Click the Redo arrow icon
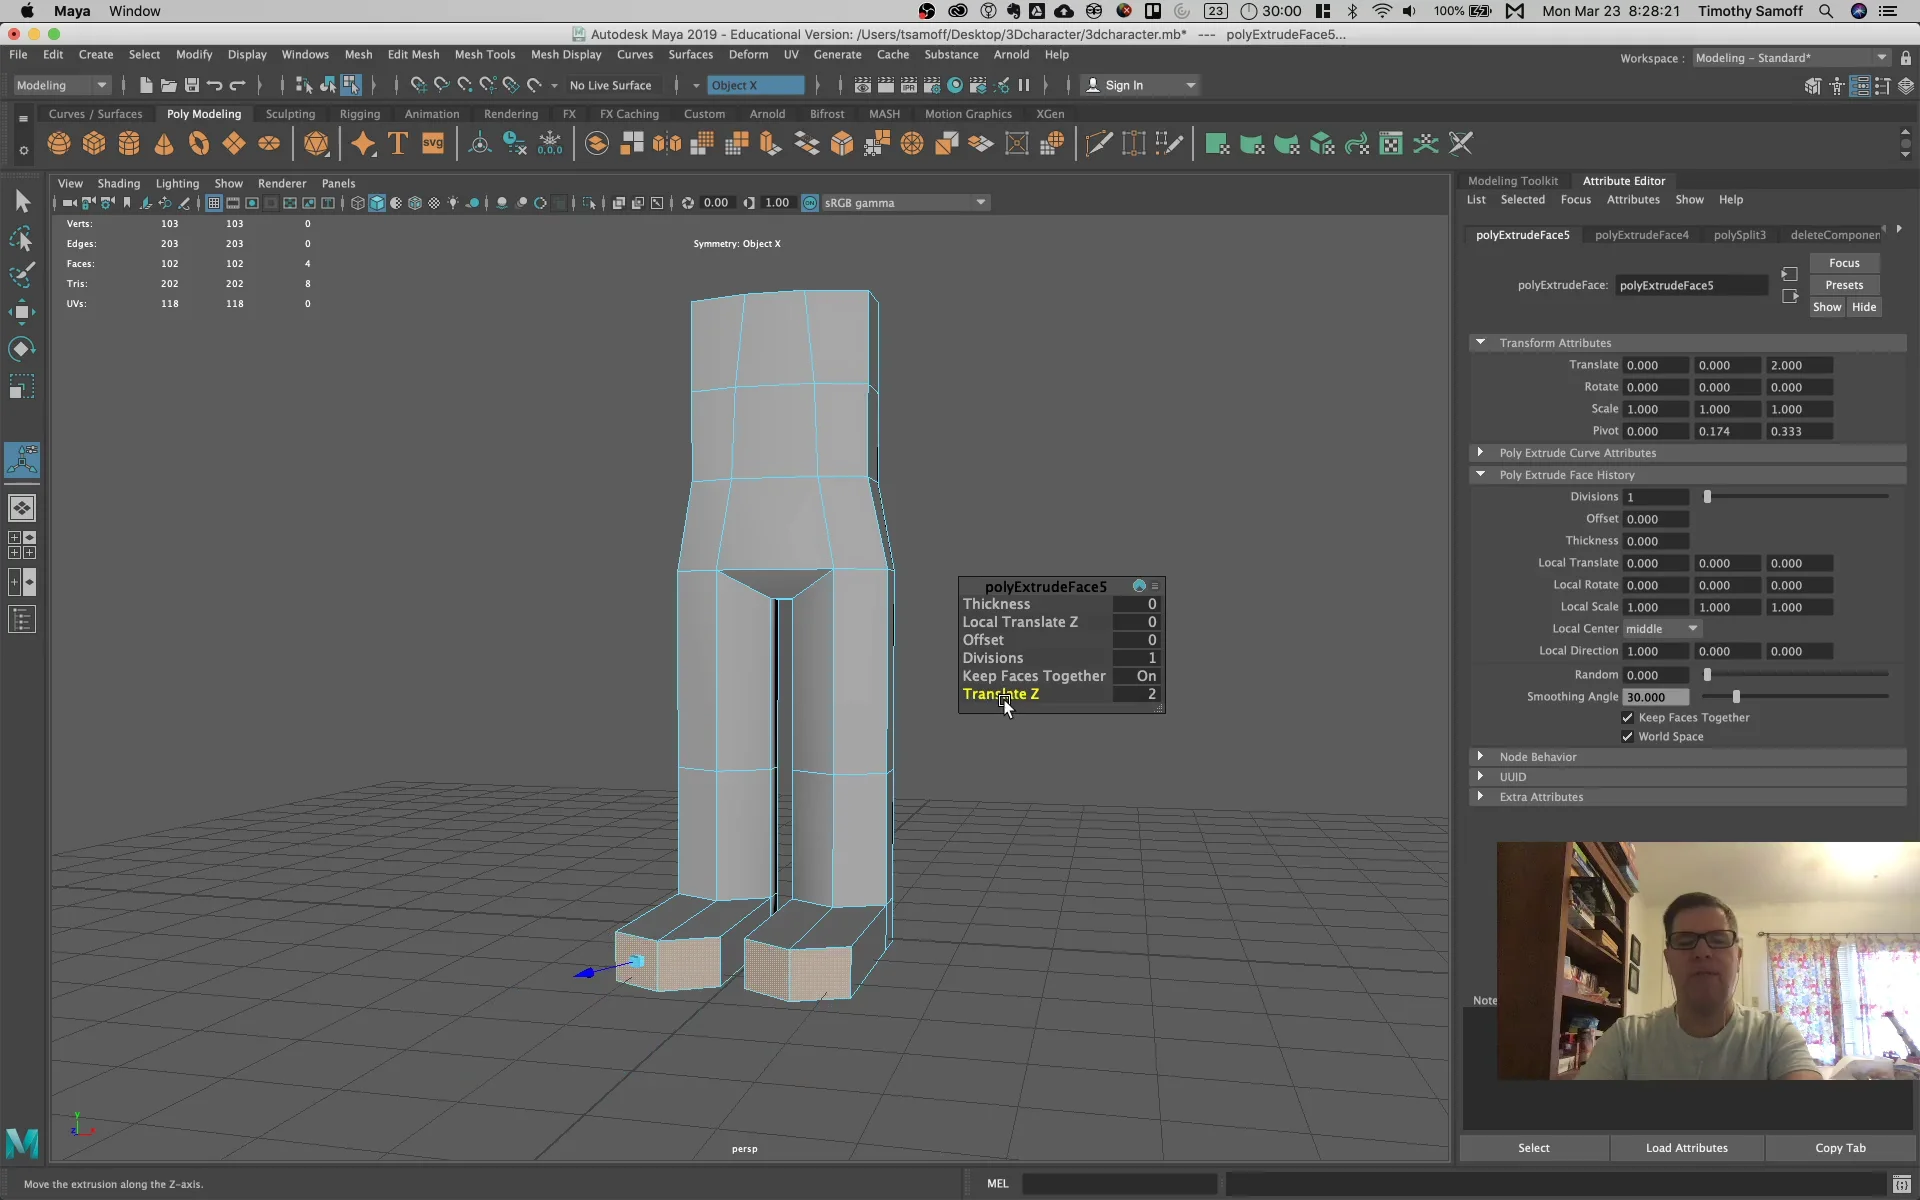This screenshot has width=1920, height=1200. pyautogui.click(x=237, y=85)
